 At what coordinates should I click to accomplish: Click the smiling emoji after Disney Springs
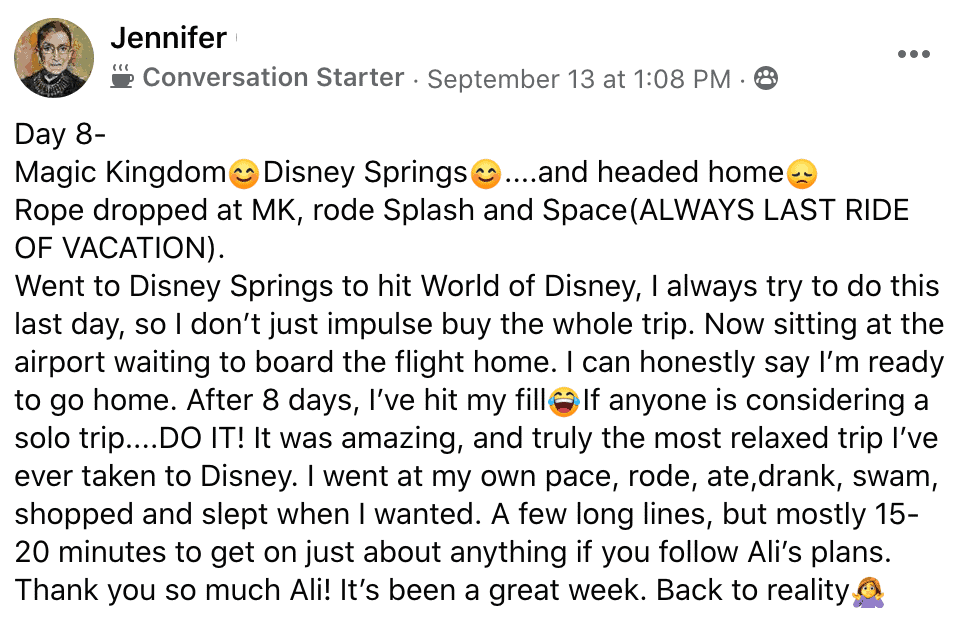pyautogui.click(x=486, y=173)
